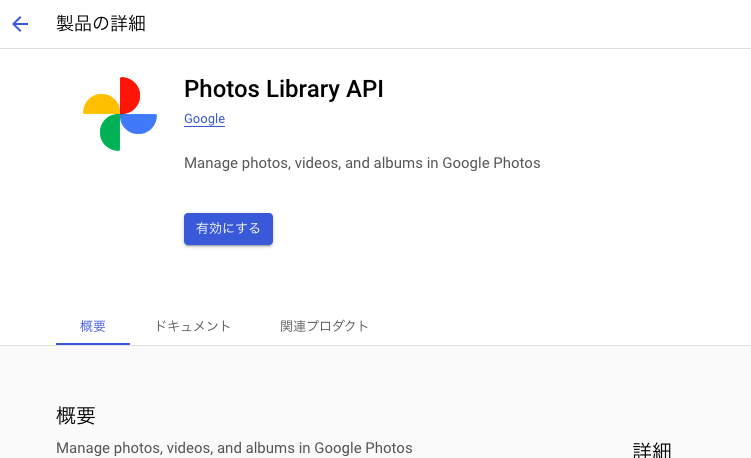This screenshot has width=751, height=458.
Task: Click the green petal of the logo
Action: 110,133
